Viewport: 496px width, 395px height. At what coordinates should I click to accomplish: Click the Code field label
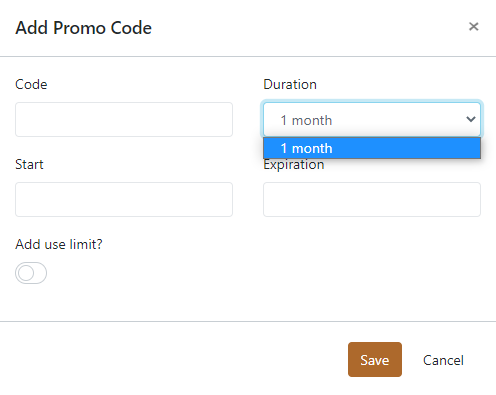[x=31, y=84]
